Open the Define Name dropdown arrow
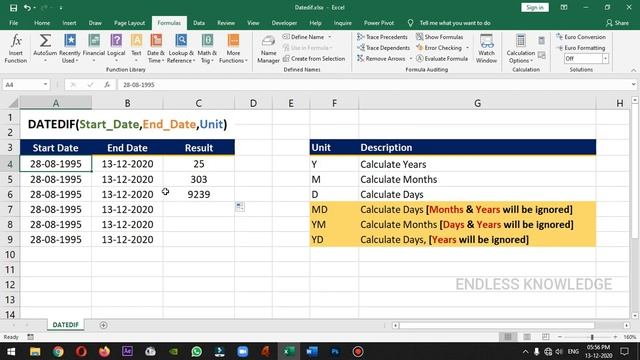This screenshot has height=360, width=640. [330, 37]
